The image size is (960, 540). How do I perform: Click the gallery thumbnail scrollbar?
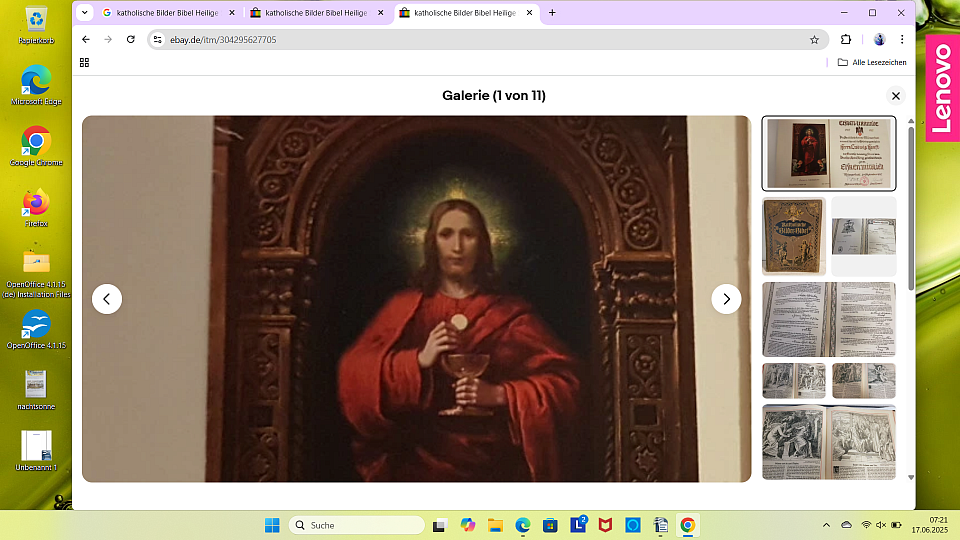pyautogui.click(x=910, y=208)
